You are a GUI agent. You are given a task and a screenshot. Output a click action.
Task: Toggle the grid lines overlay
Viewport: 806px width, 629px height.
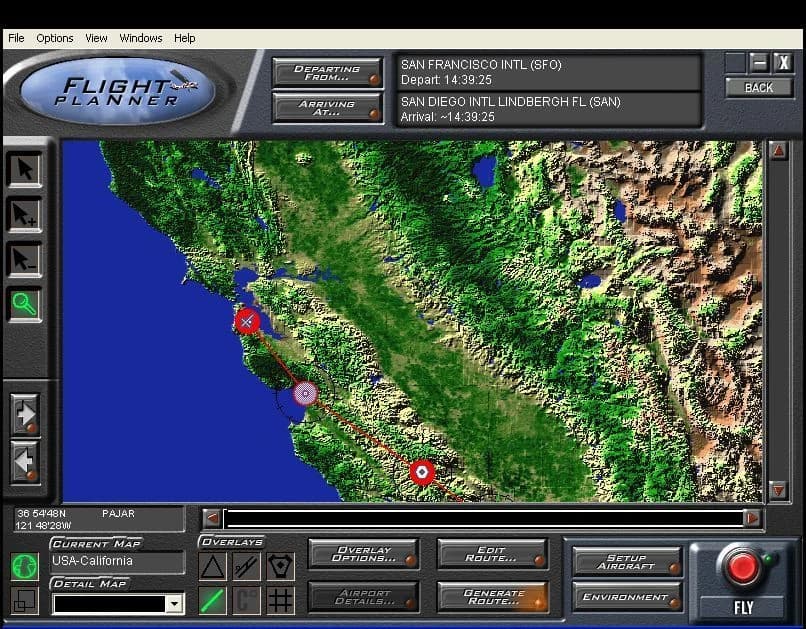(280, 600)
